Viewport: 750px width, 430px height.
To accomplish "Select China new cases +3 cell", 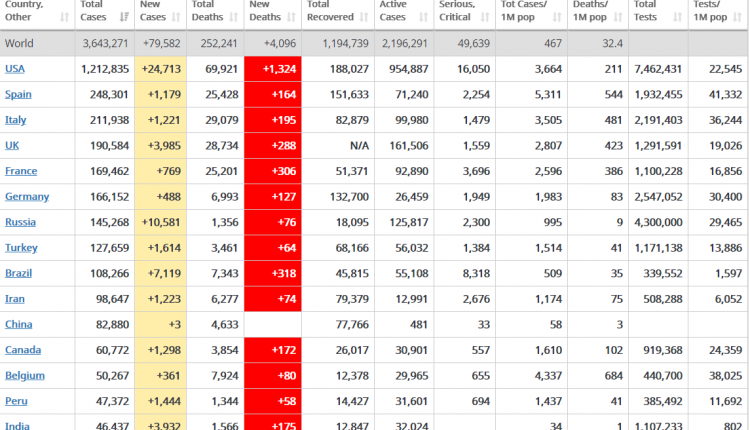I will [160, 324].
